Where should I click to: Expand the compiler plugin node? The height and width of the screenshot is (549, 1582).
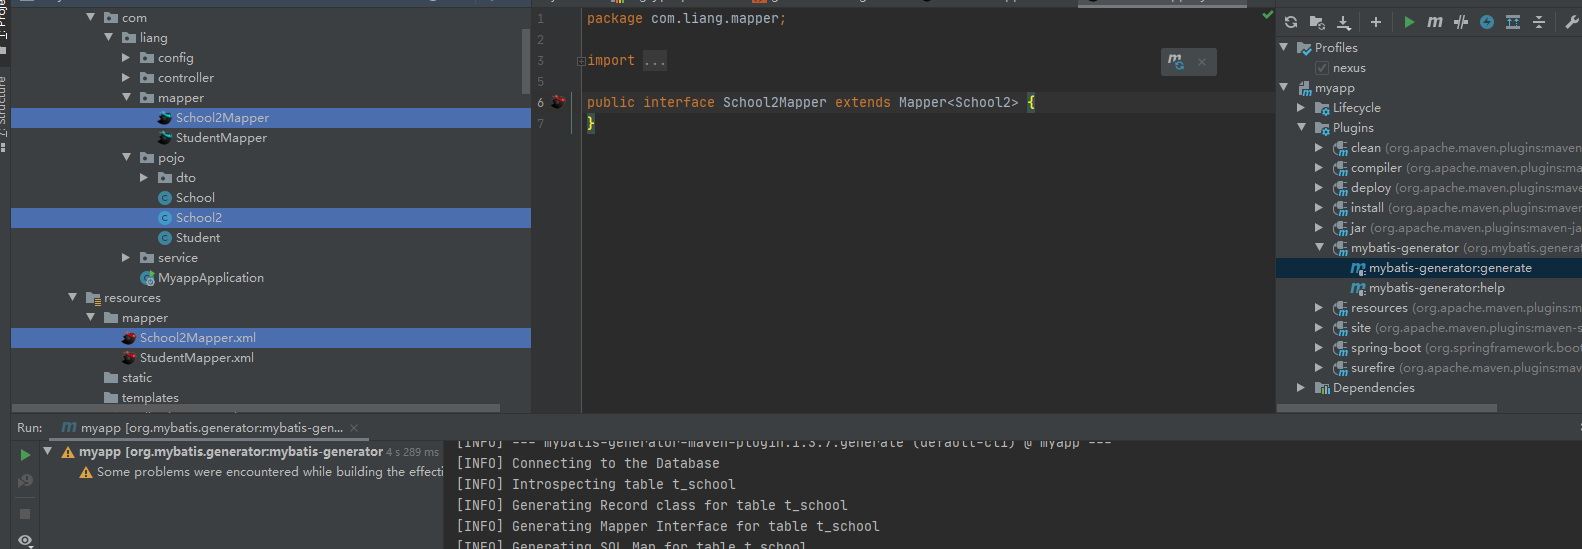1319,167
